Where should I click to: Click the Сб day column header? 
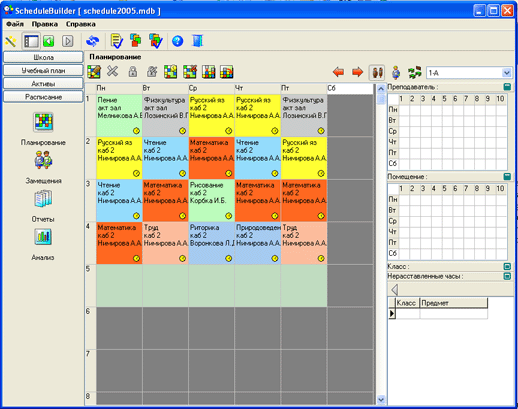(x=350, y=88)
